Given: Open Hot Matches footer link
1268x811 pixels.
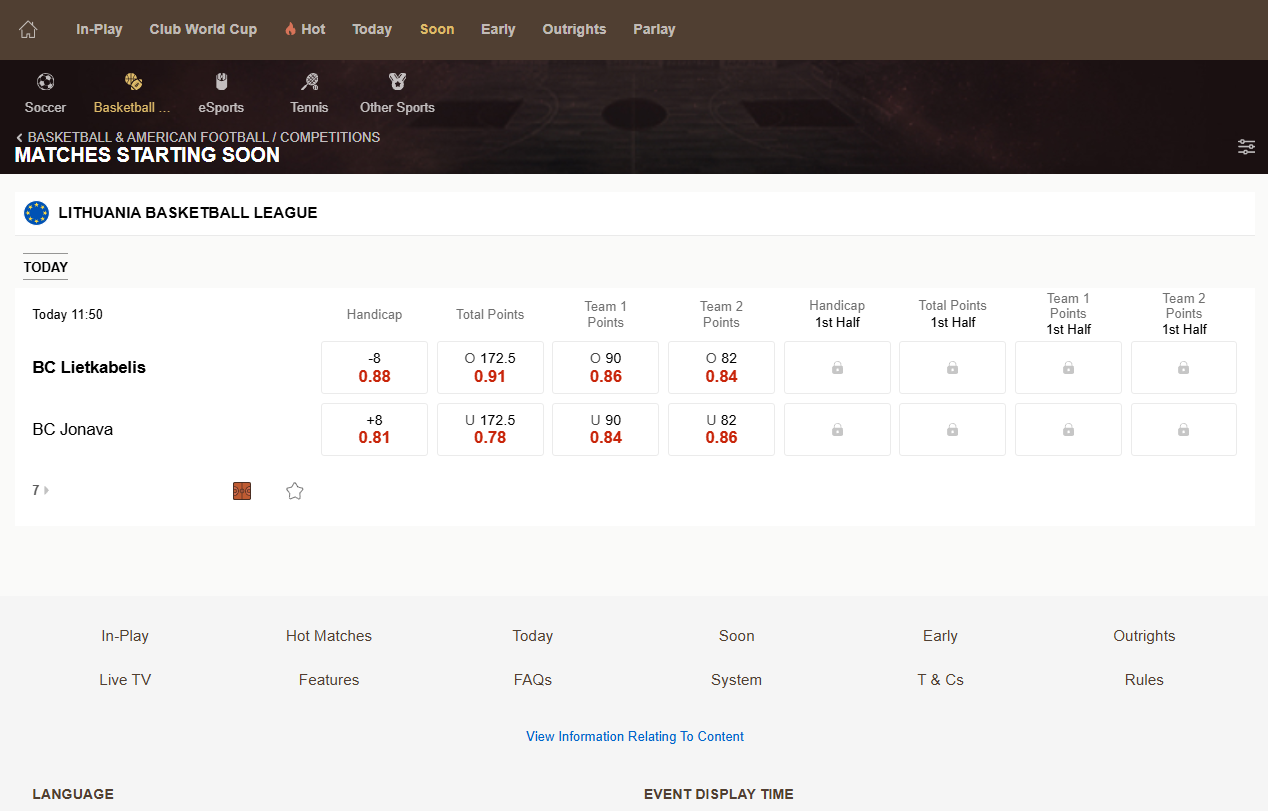Looking at the screenshot, I should tap(329, 636).
